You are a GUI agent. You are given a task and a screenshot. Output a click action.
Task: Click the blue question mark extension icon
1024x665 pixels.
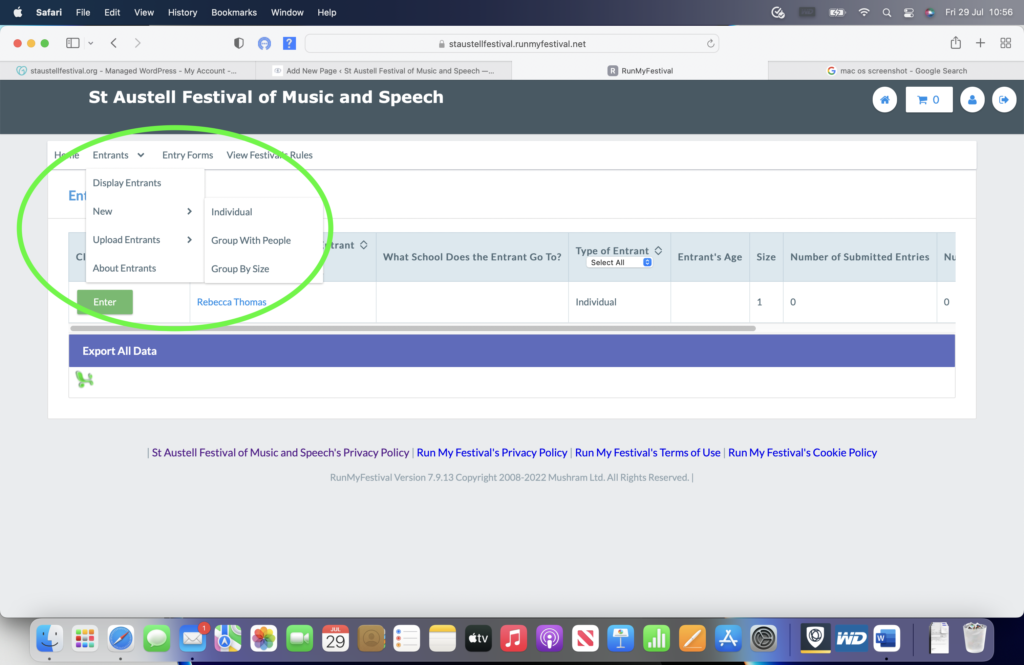289,43
